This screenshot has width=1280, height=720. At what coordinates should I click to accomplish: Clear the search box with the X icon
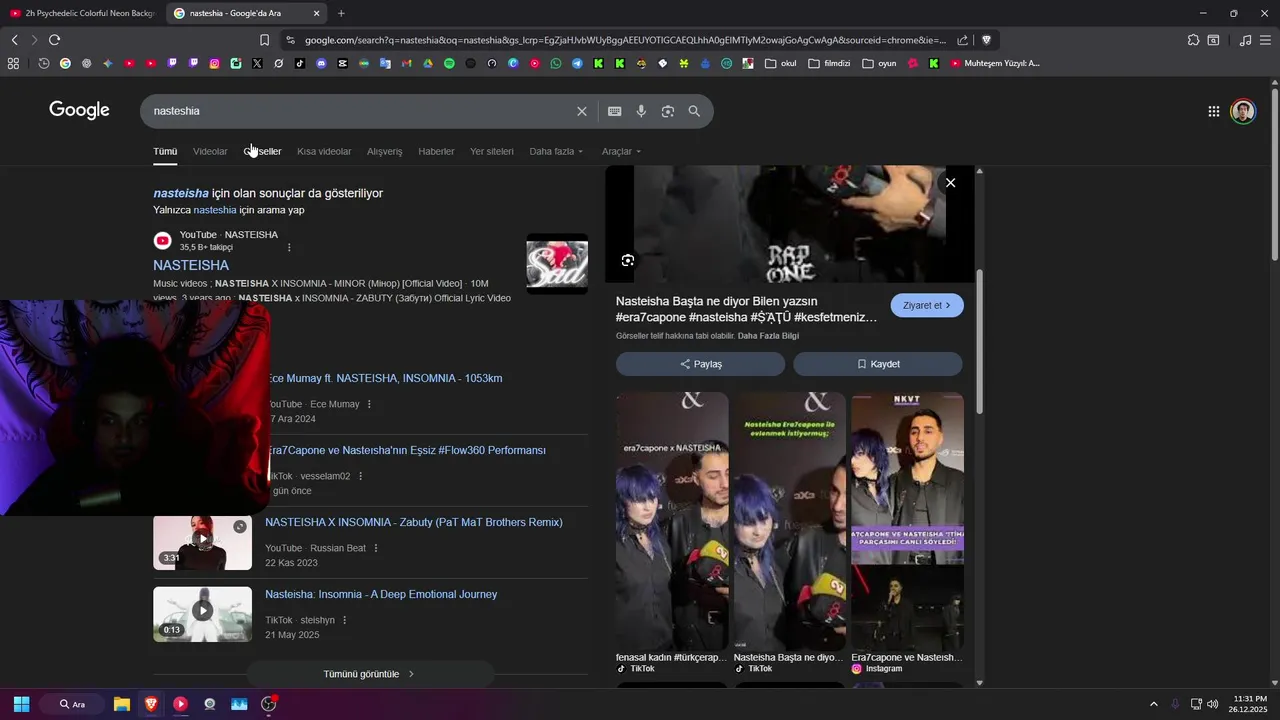coord(581,111)
